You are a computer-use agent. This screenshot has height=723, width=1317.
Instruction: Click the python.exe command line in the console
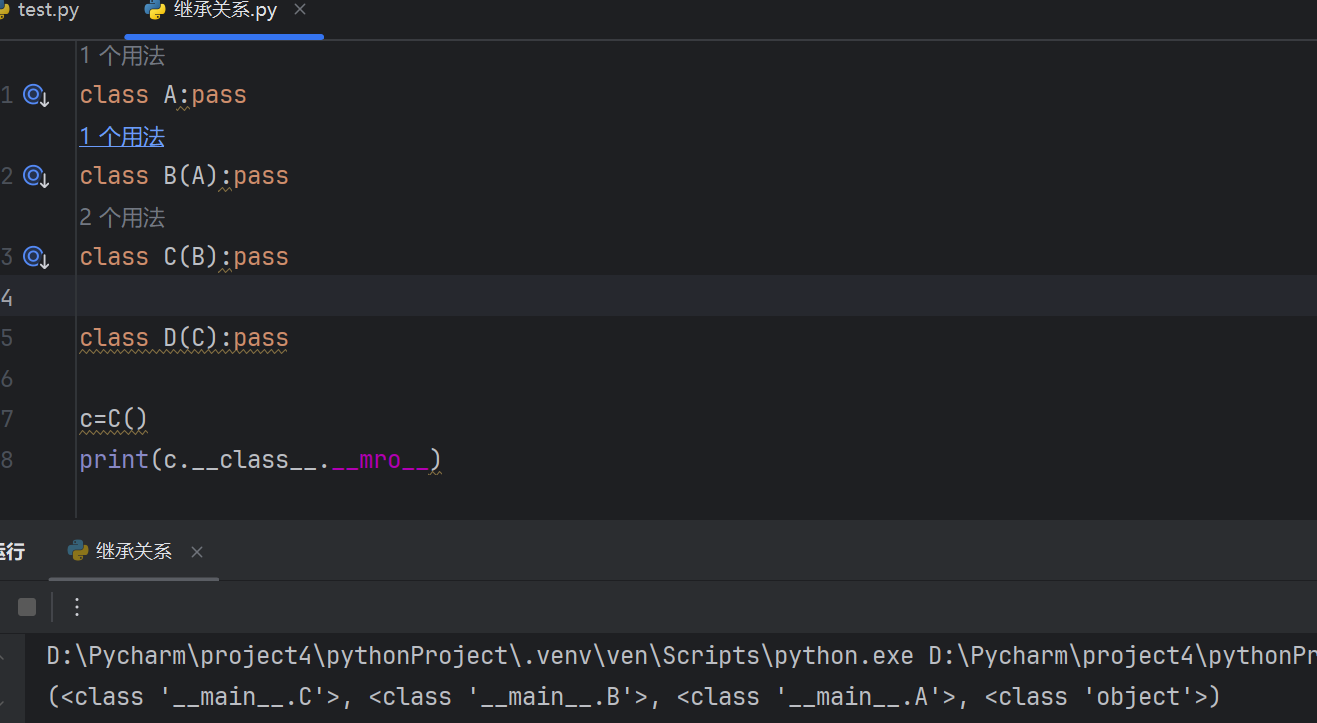(682, 656)
